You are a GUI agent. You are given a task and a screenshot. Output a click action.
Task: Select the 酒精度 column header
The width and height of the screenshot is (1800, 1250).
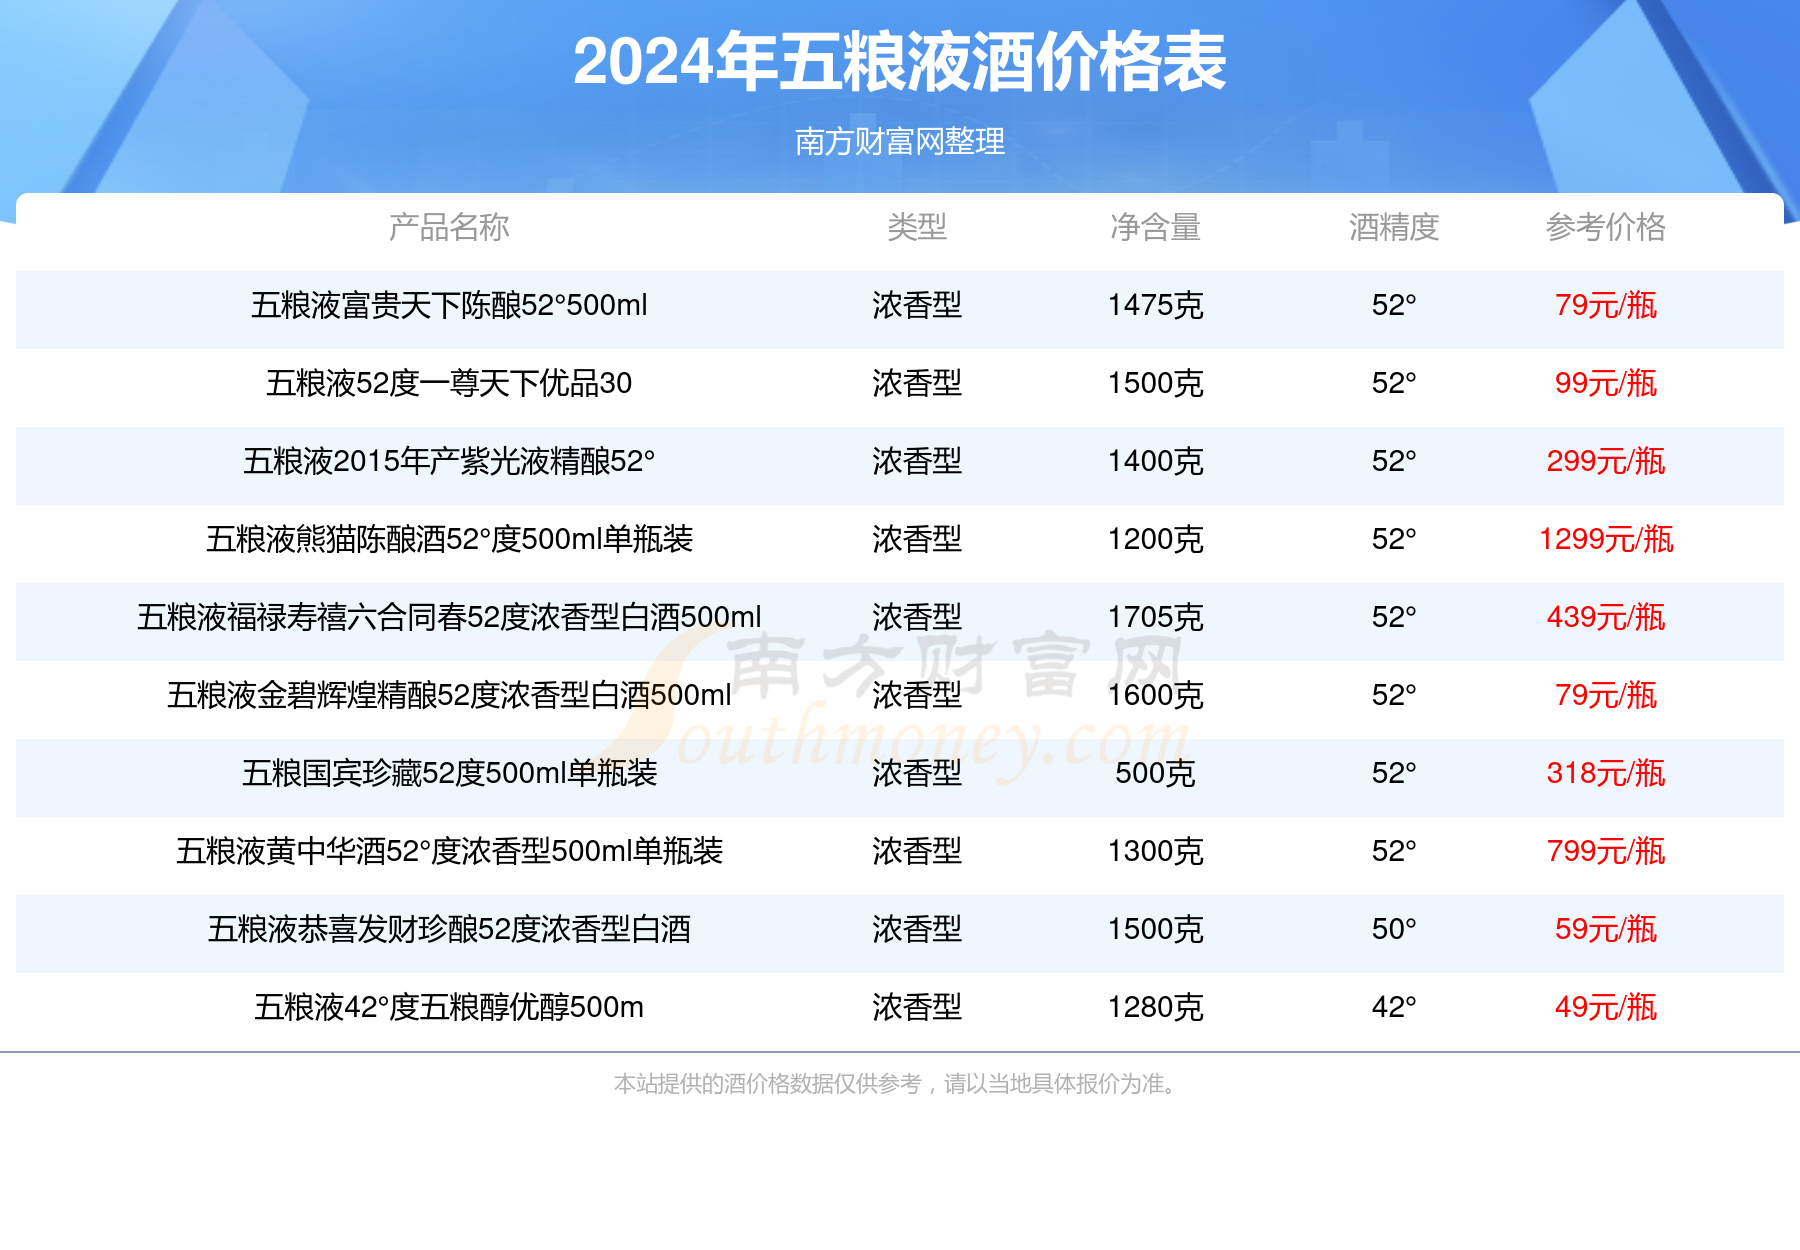pos(1394,228)
